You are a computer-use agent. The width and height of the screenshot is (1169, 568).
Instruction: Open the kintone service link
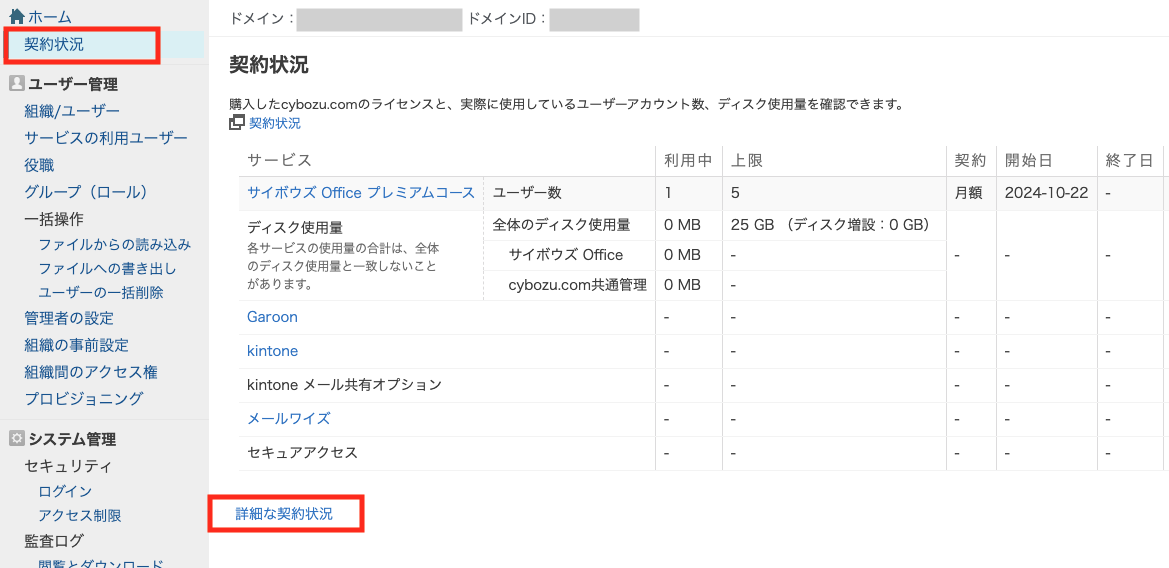272,351
